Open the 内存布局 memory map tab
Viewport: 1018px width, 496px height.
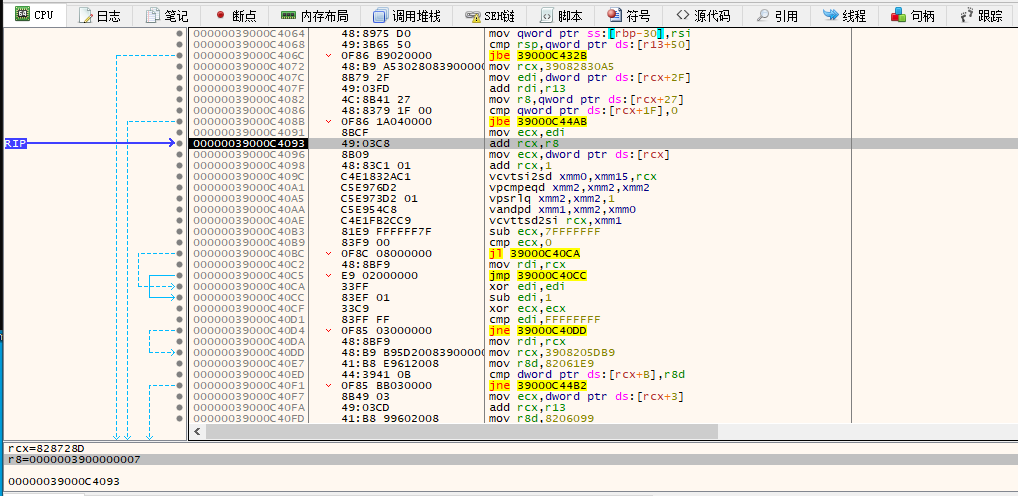coord(314,16)
